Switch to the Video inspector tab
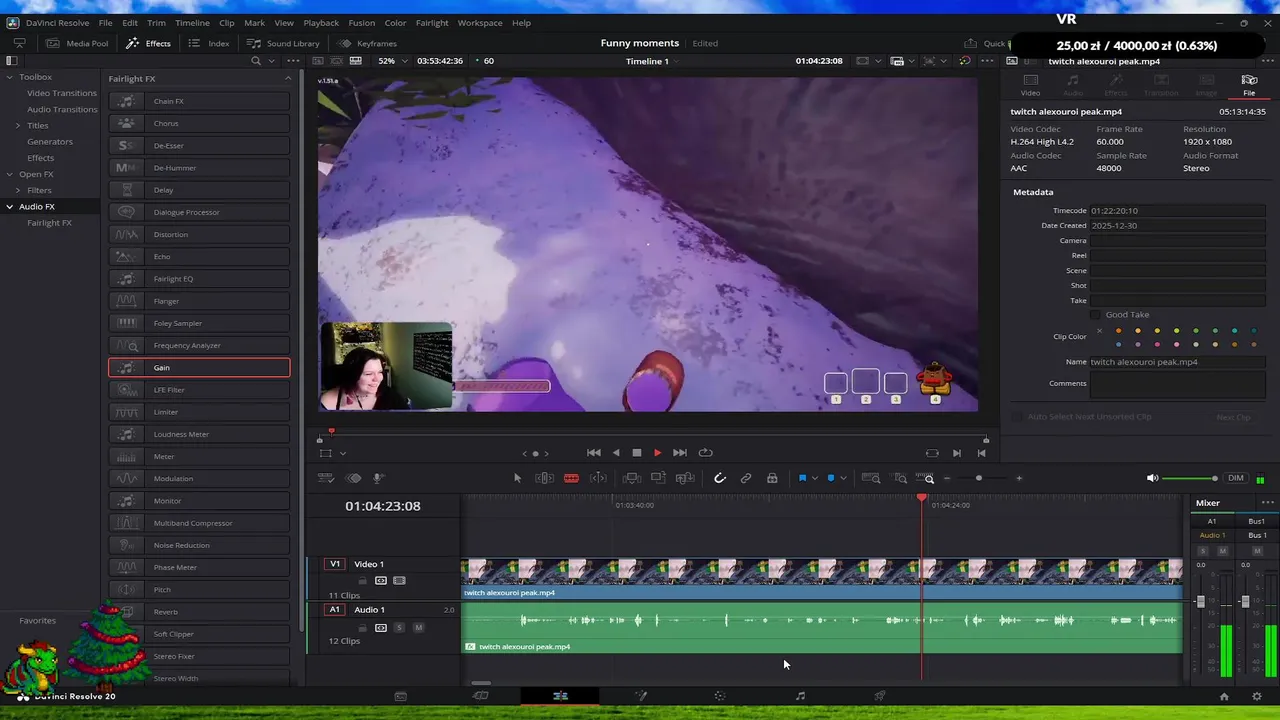The image size is (1280, 720). click(x=1030, y=84)
